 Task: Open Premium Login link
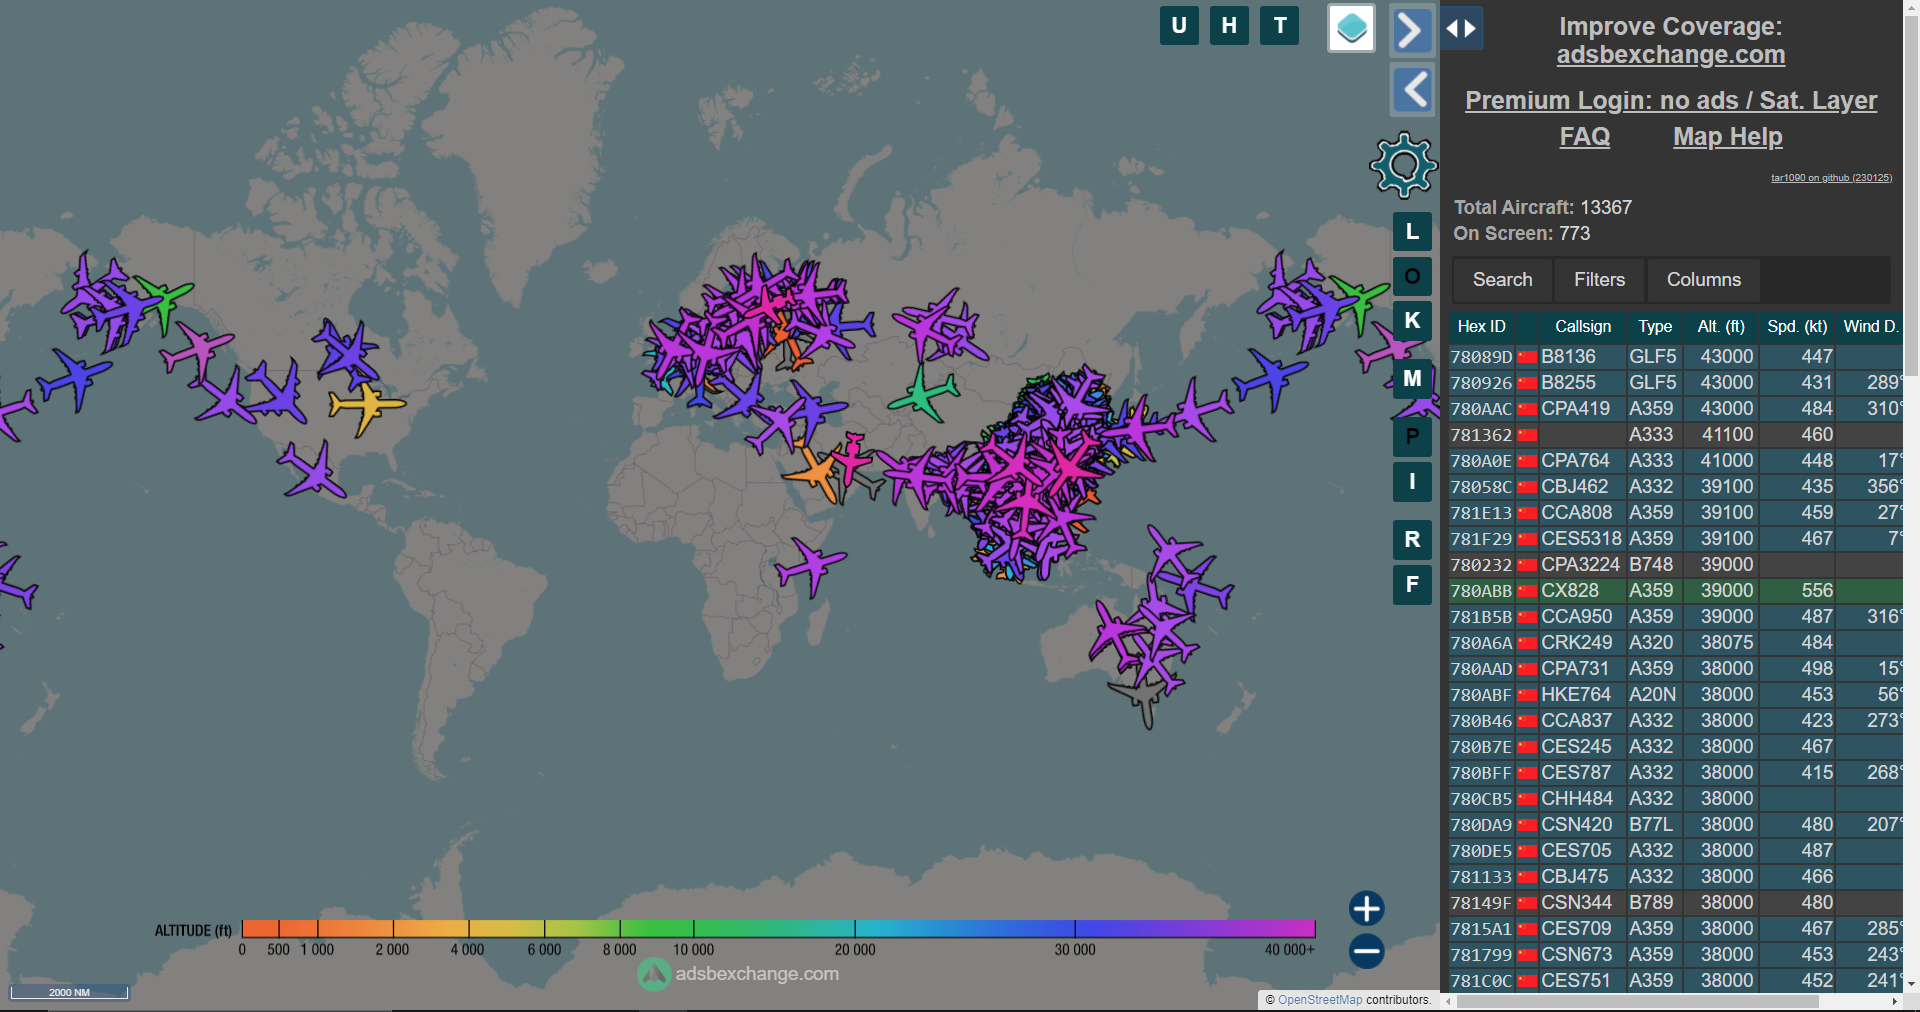(x=1670, y=101)
